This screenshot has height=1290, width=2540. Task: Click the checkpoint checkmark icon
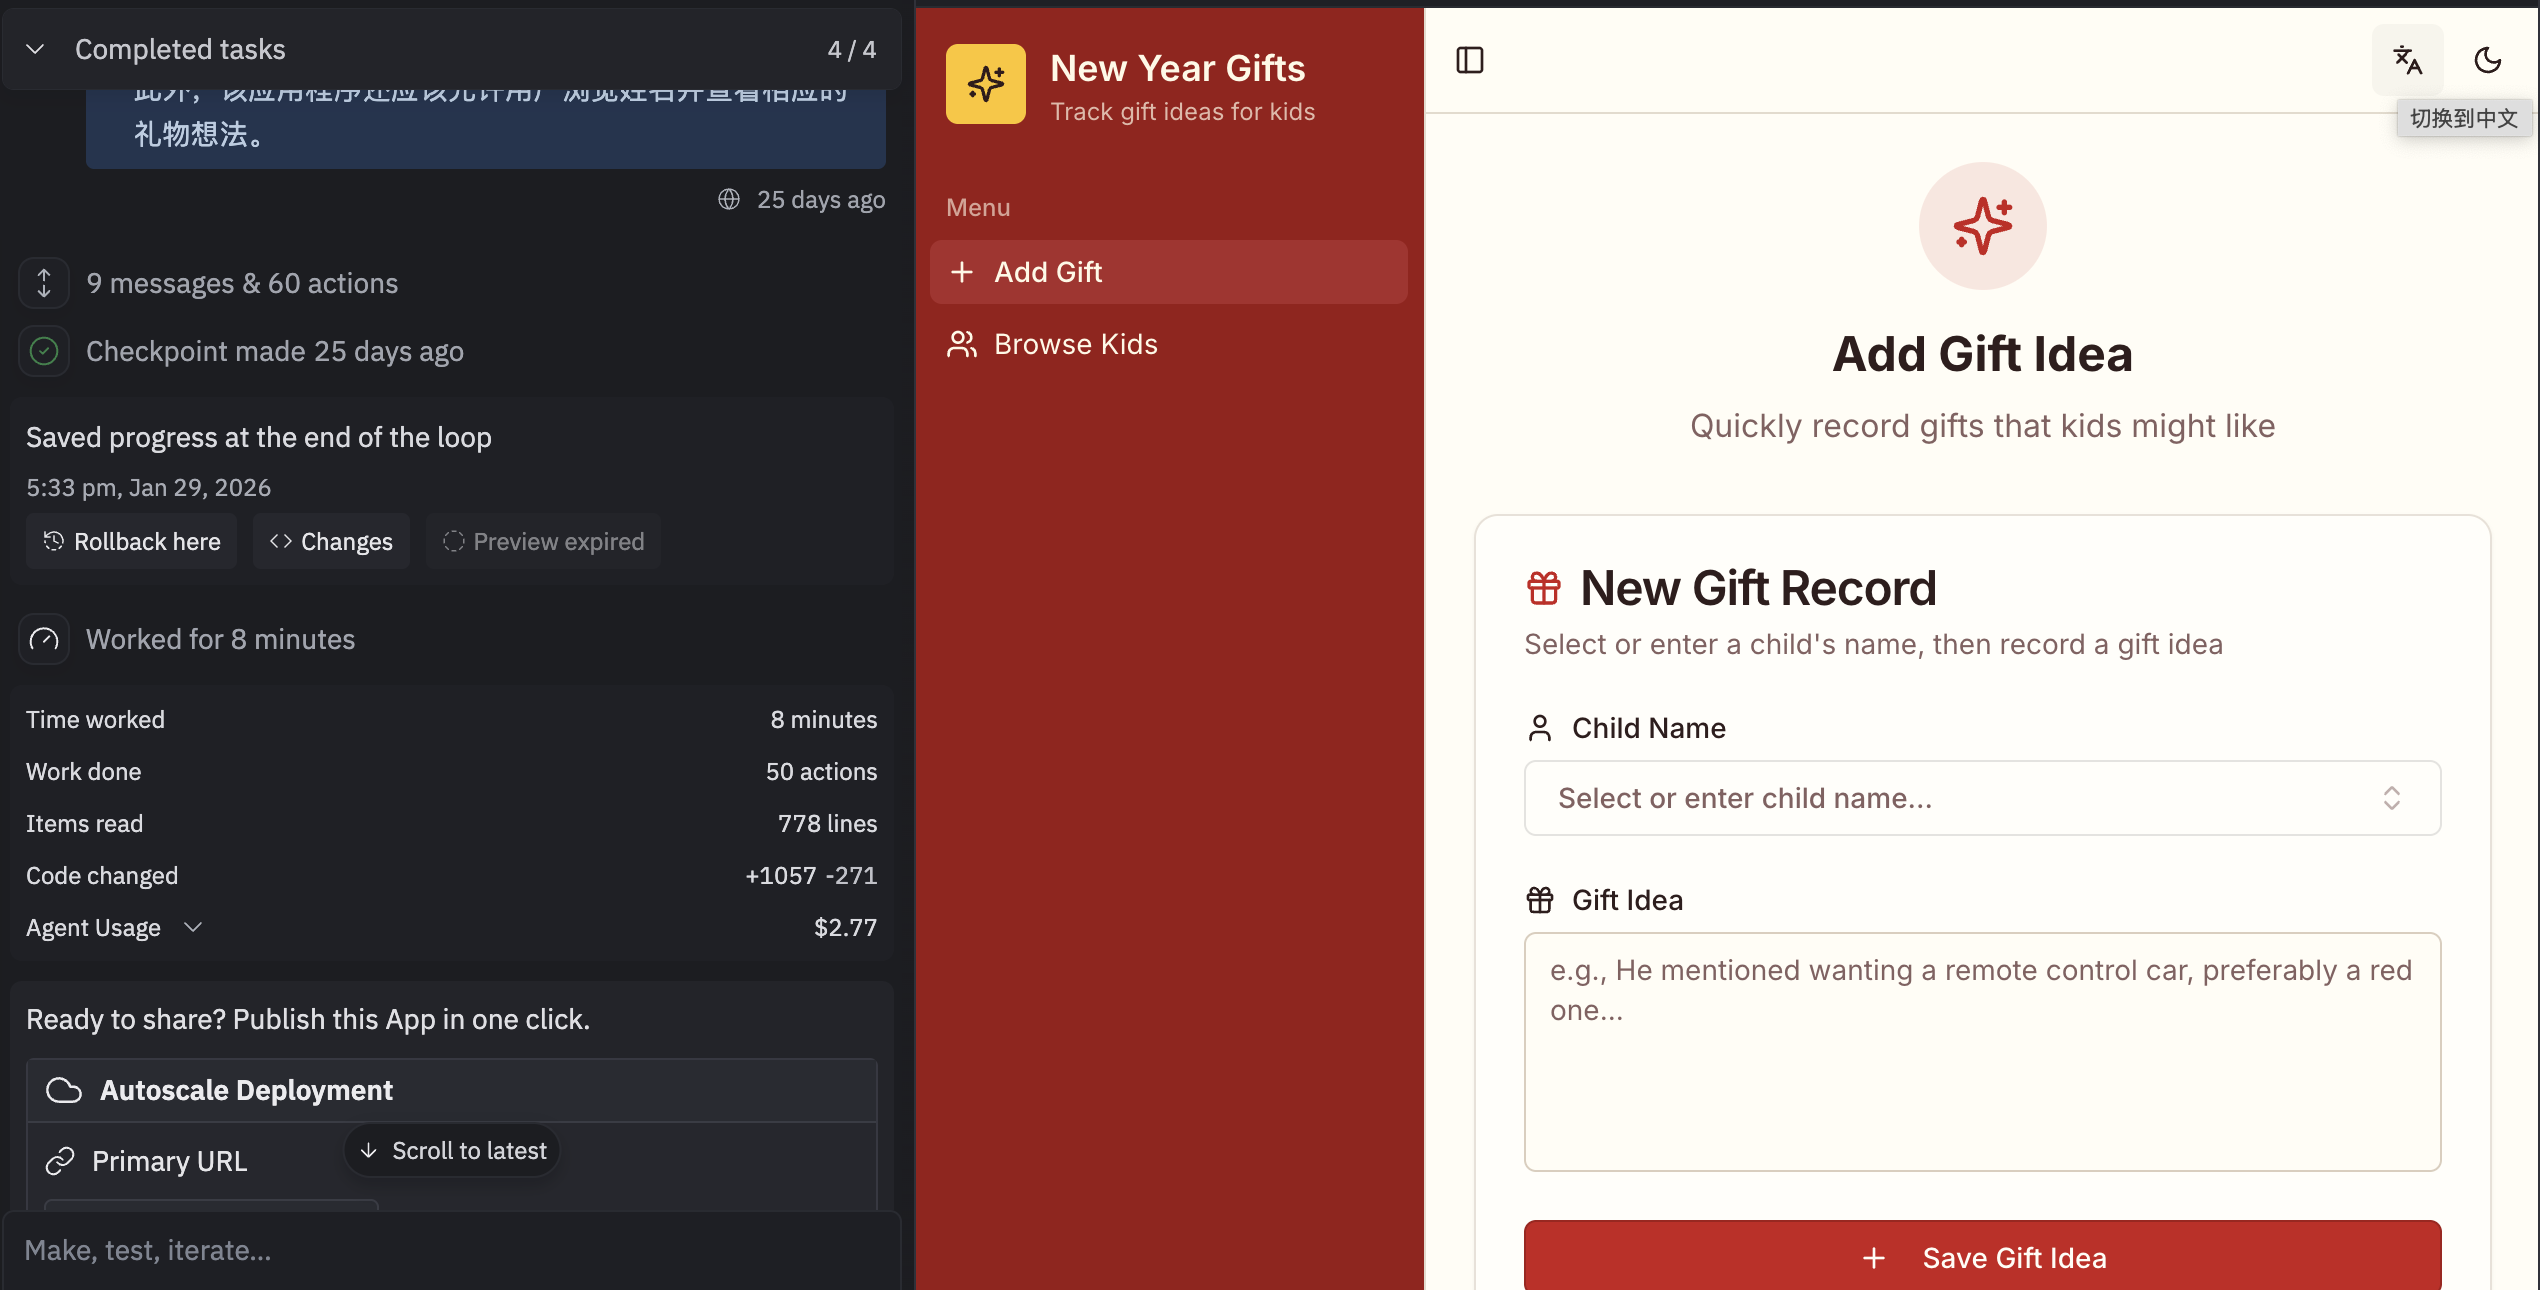tap(43, 350)
